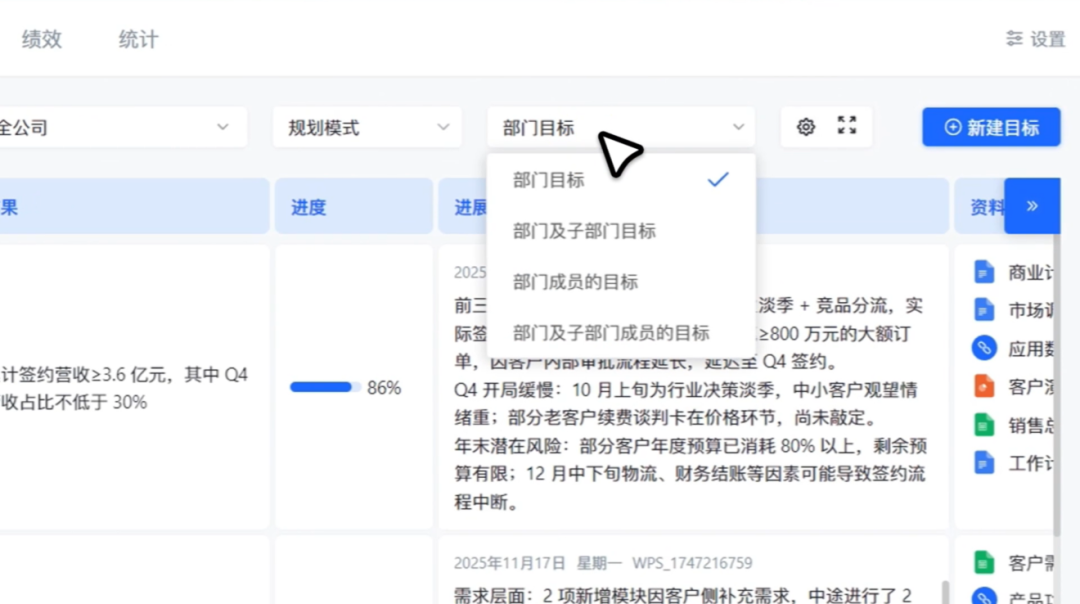Choose 部门及子部门成员的目标 option

(621, 333)
